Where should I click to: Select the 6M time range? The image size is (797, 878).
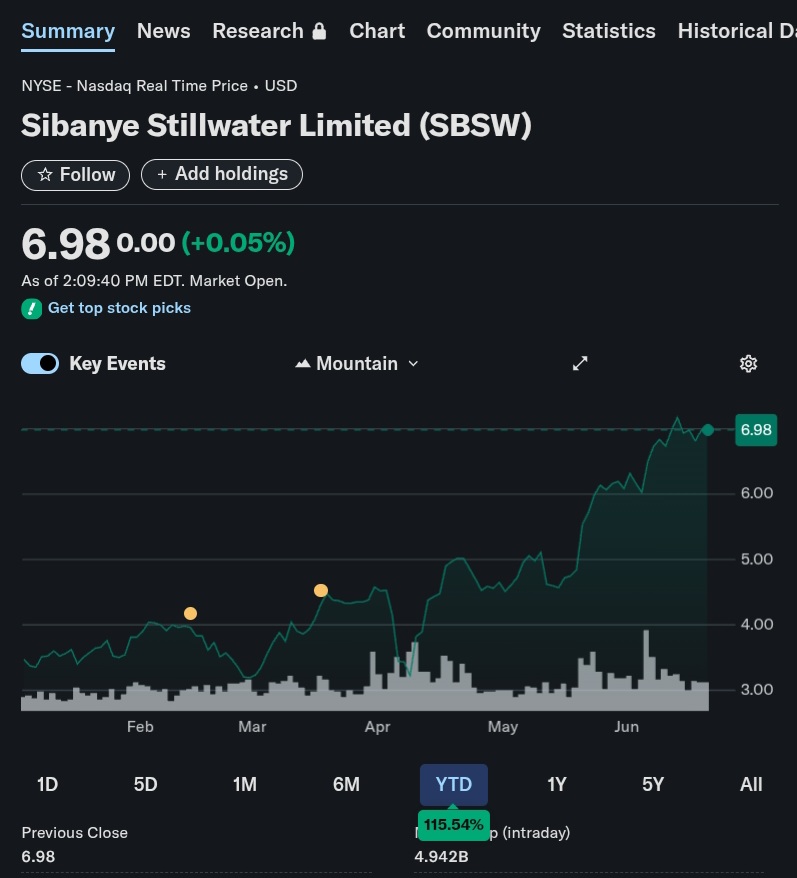(346, 784)
